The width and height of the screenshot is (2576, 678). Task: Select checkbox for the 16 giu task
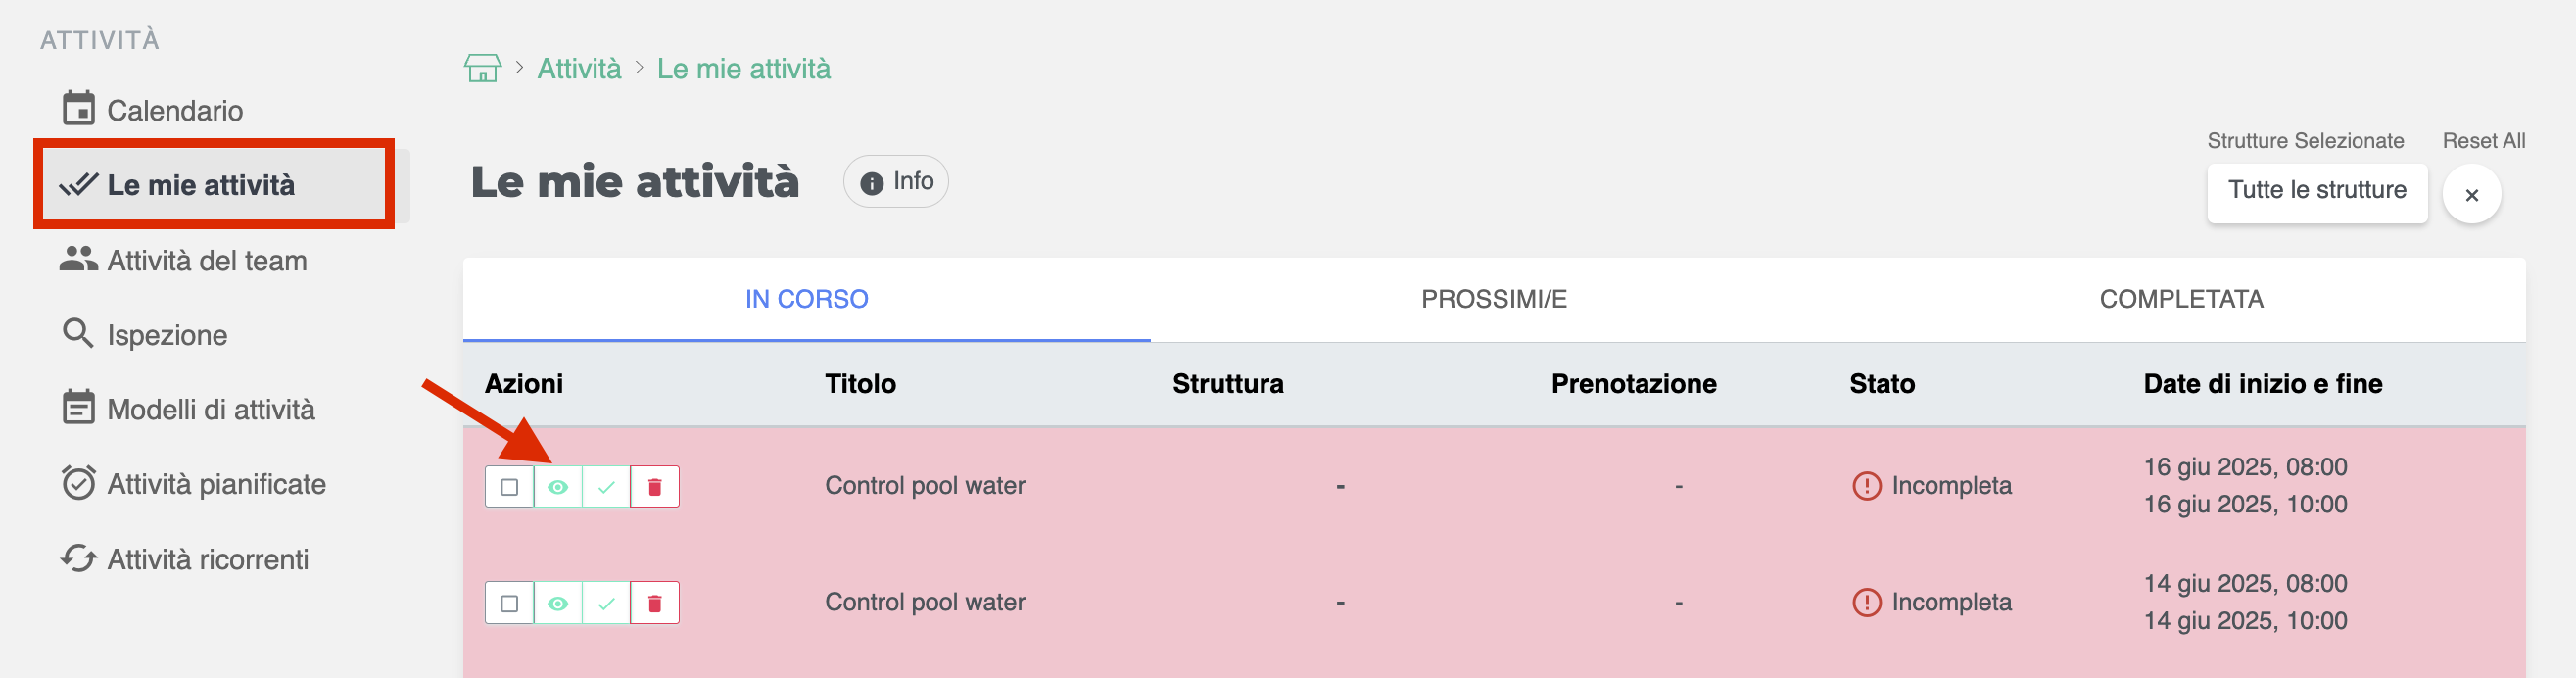click(x=509, y=487)
